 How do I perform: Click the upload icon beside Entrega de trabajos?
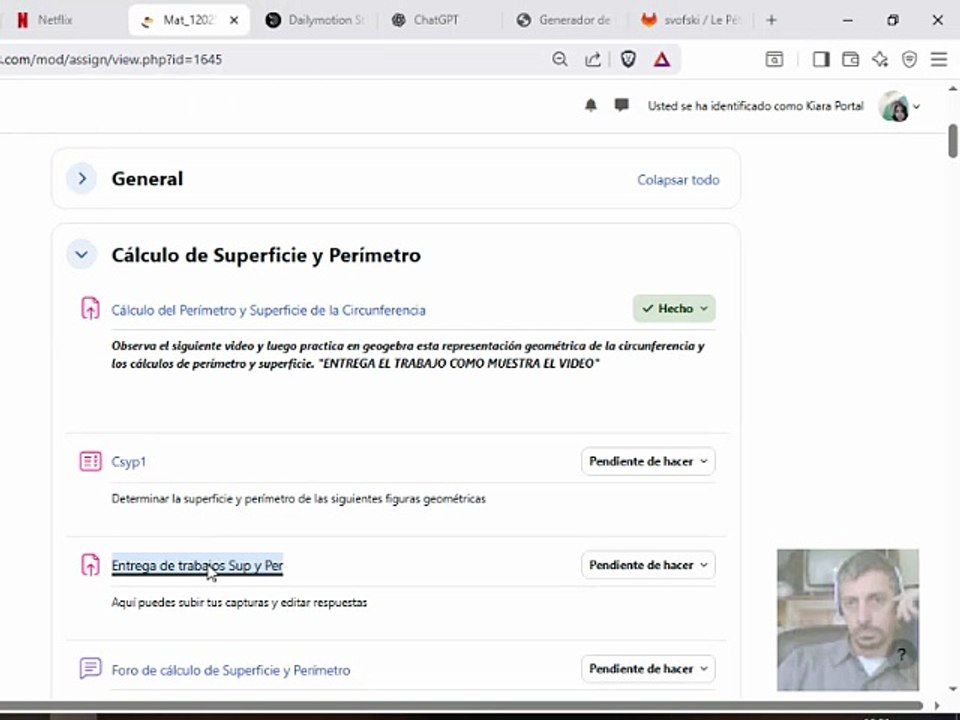[x=90, y=564]
